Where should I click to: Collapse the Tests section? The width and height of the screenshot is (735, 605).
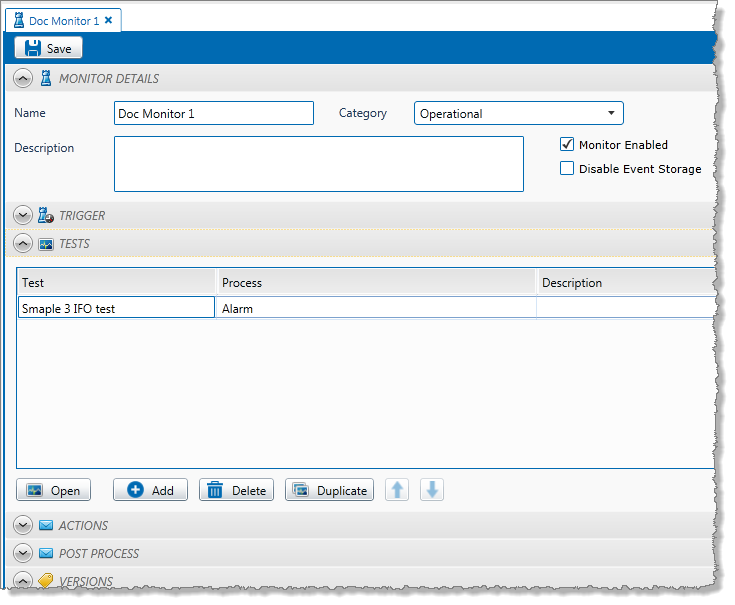click(22, 244)
